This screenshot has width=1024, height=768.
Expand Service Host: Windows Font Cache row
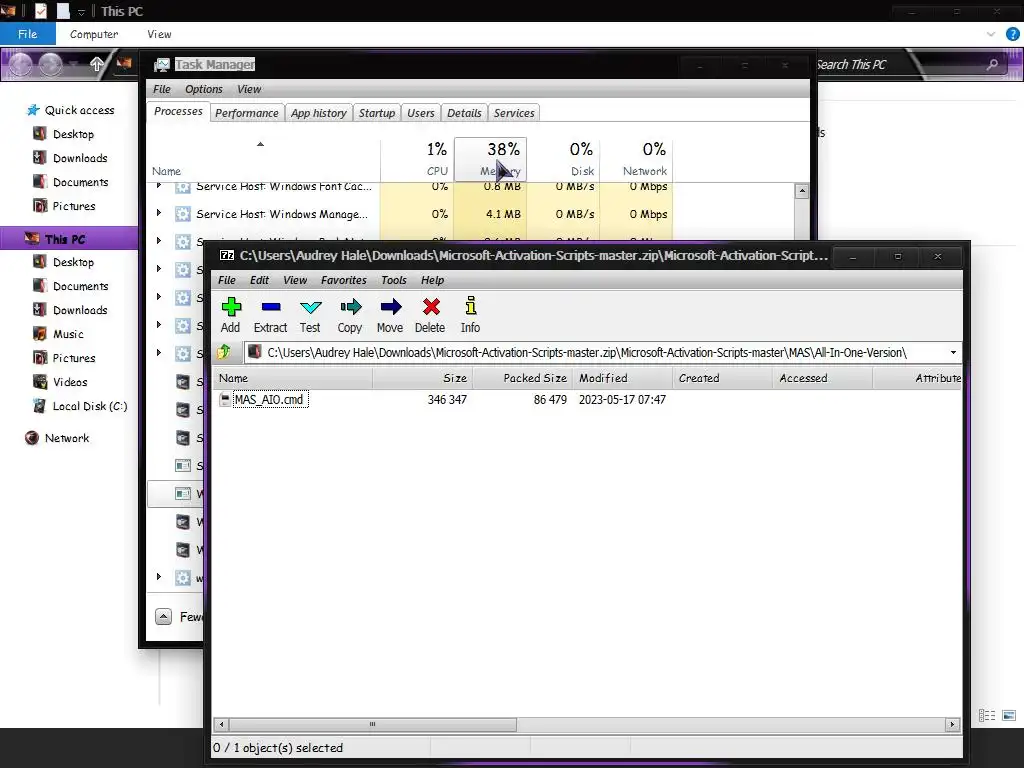click(x=159, y=187)
